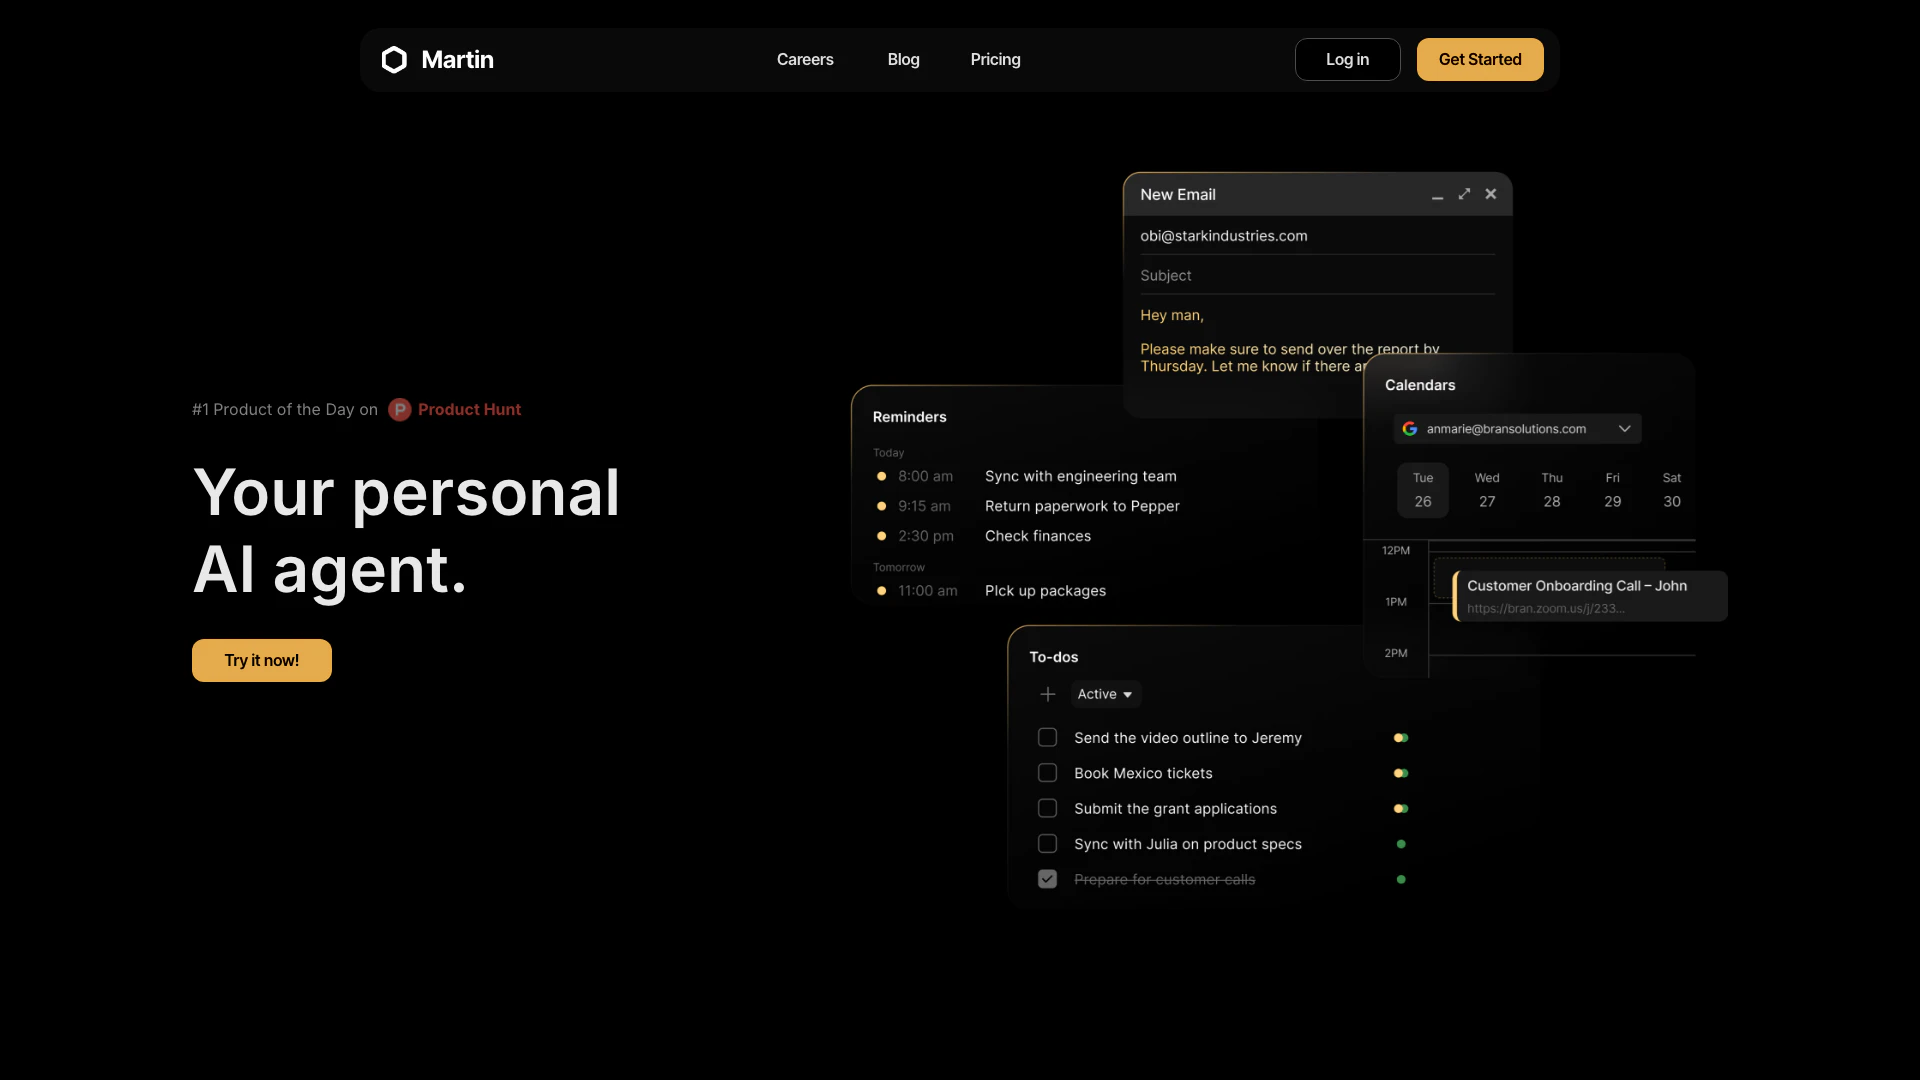Viewport: 1920px width, 1080px height.
Task: Go to the Careers page
Action: point(805,60)
